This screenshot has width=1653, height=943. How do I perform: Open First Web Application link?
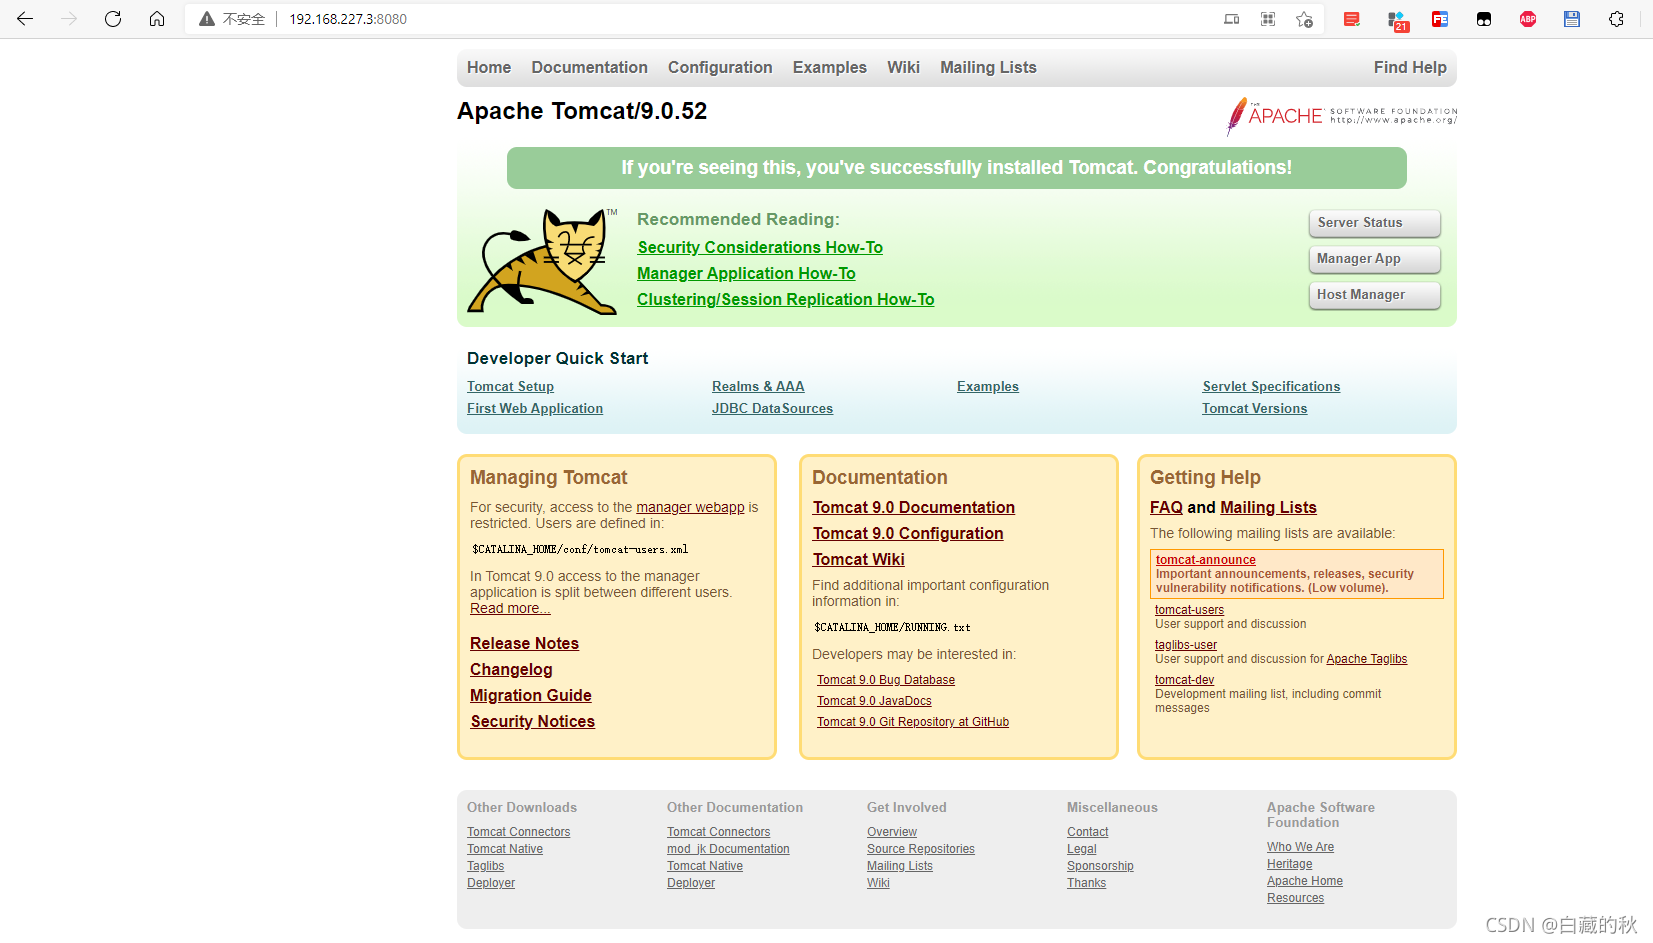[x=535, y=408]
